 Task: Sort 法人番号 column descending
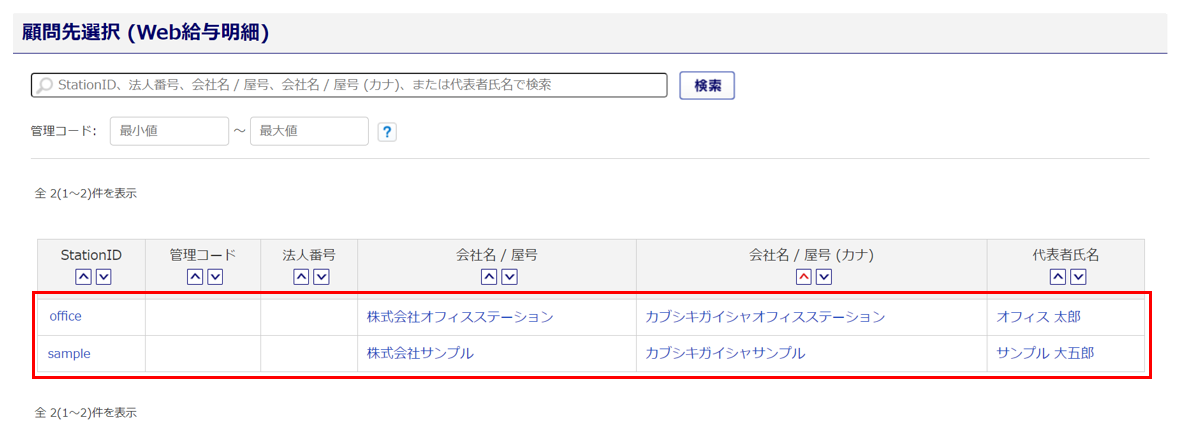322,277
